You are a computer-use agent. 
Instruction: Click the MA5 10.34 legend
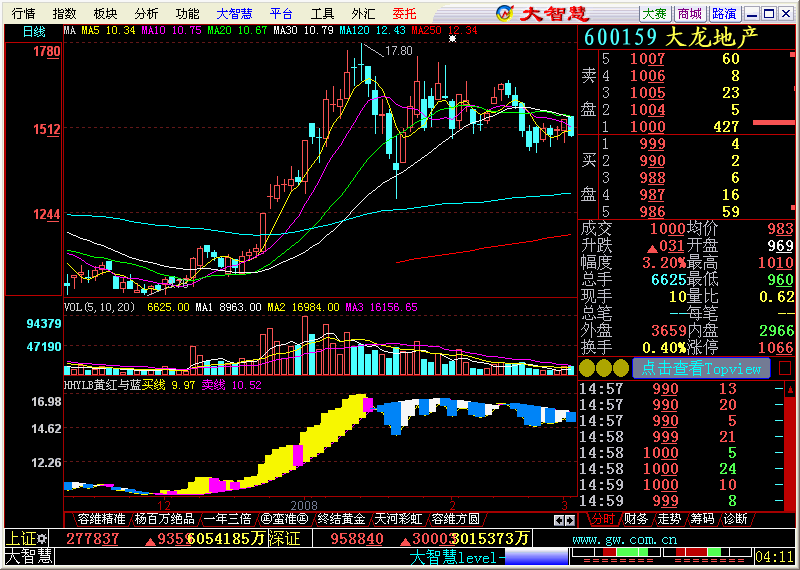tap(108, 31)
